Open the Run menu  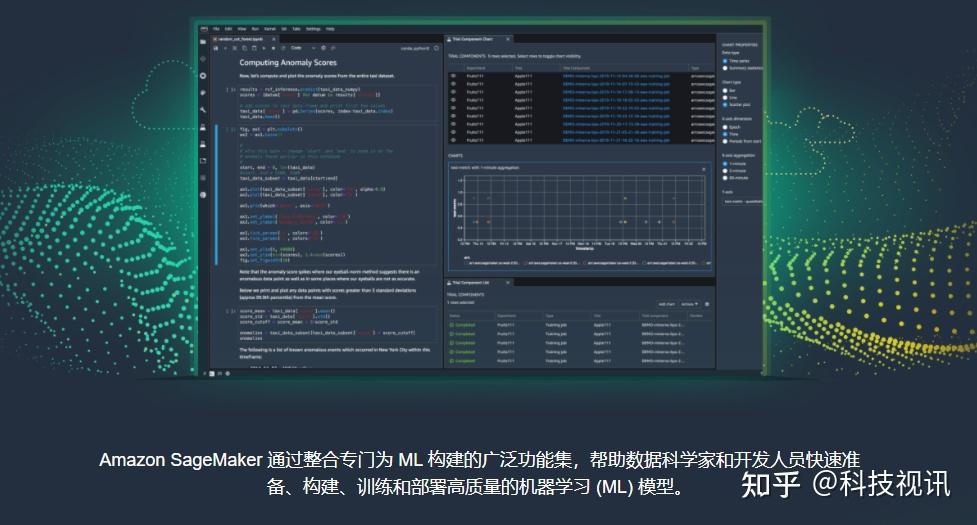pos(255,29)
